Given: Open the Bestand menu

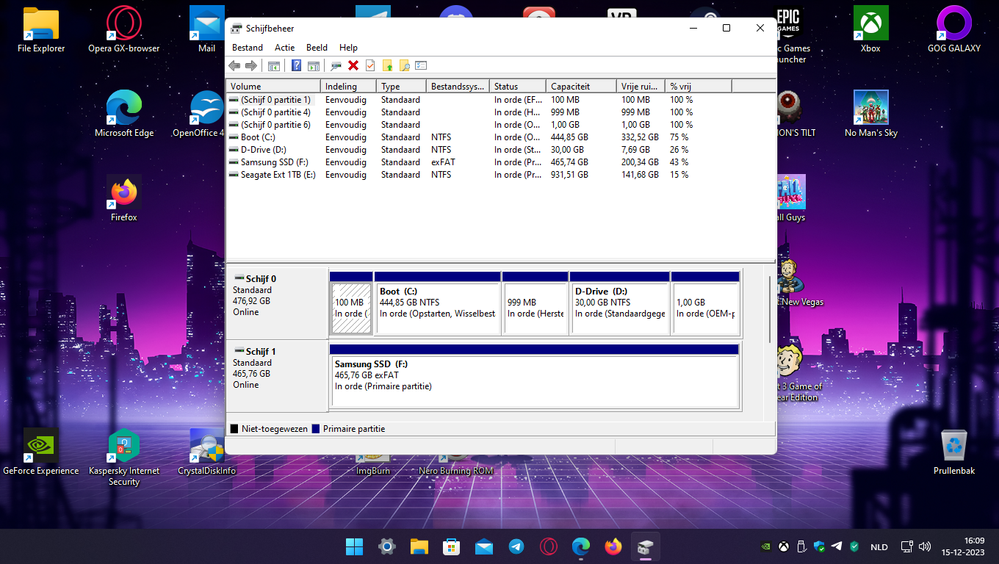Looking at the screenshot, I should click(247, 47).
